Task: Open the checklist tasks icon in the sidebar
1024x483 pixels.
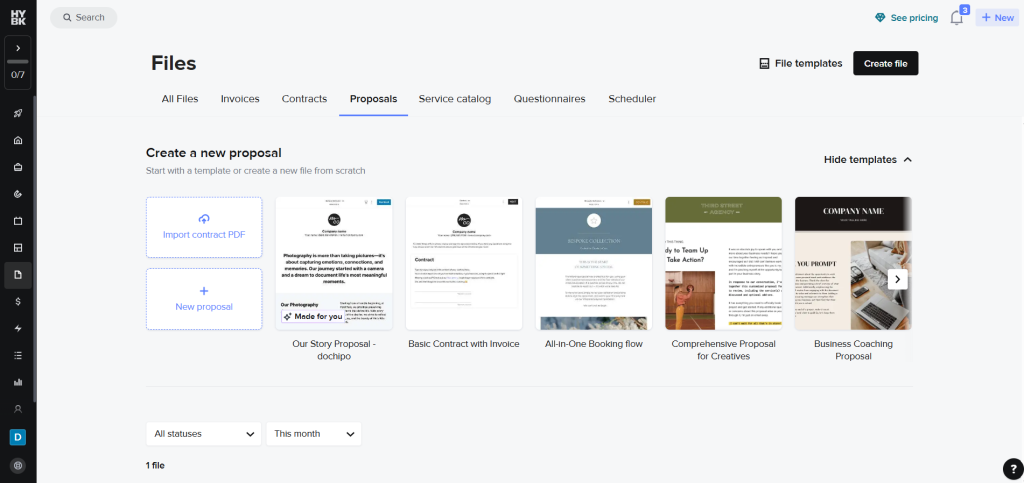Action: (x=18, y=355)
